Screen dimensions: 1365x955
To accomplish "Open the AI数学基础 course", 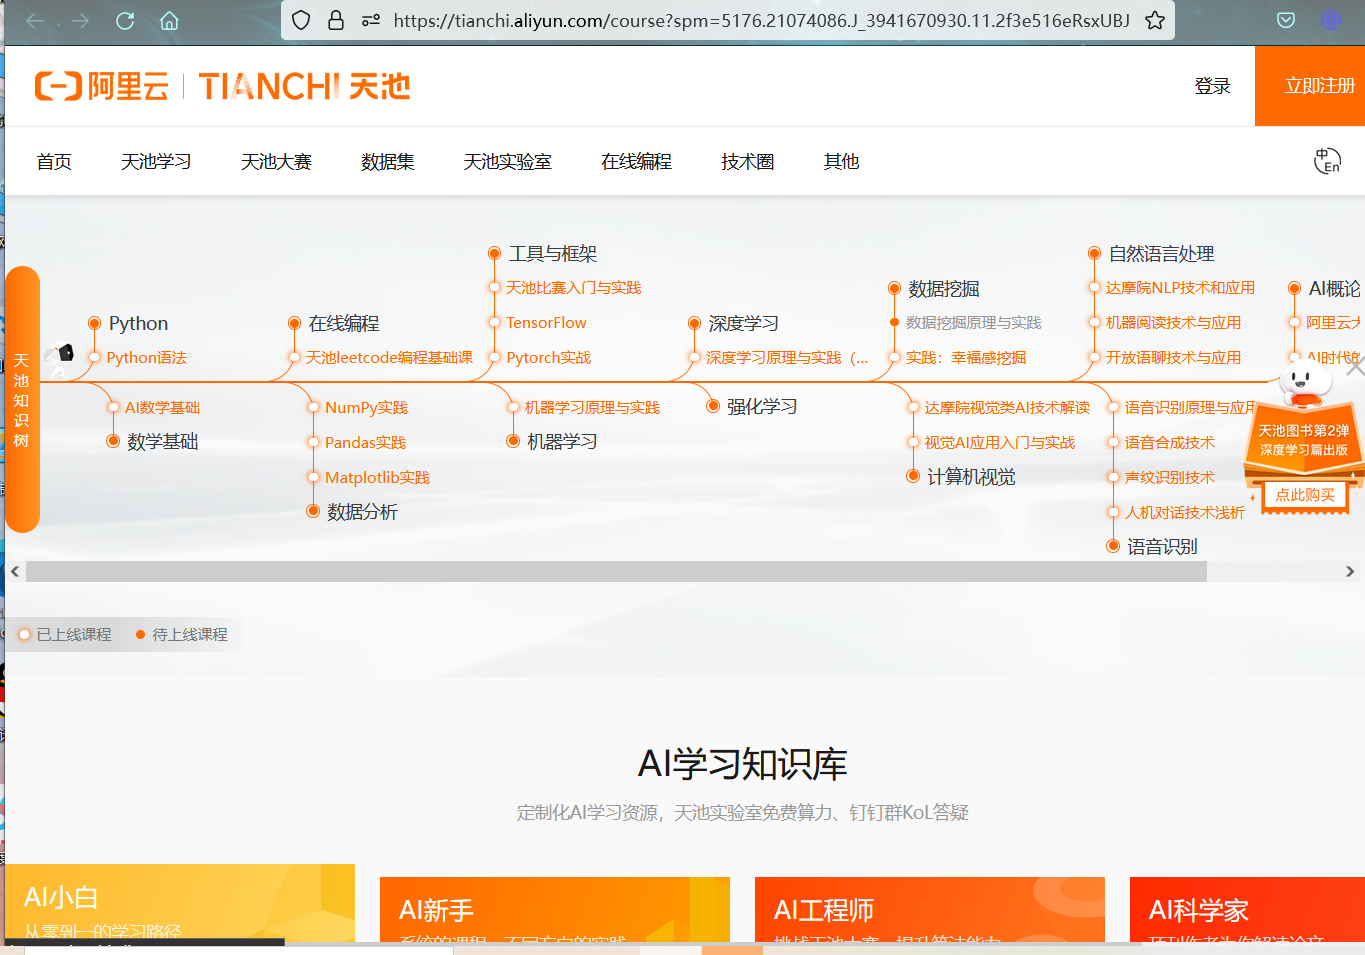I will 162,408.
